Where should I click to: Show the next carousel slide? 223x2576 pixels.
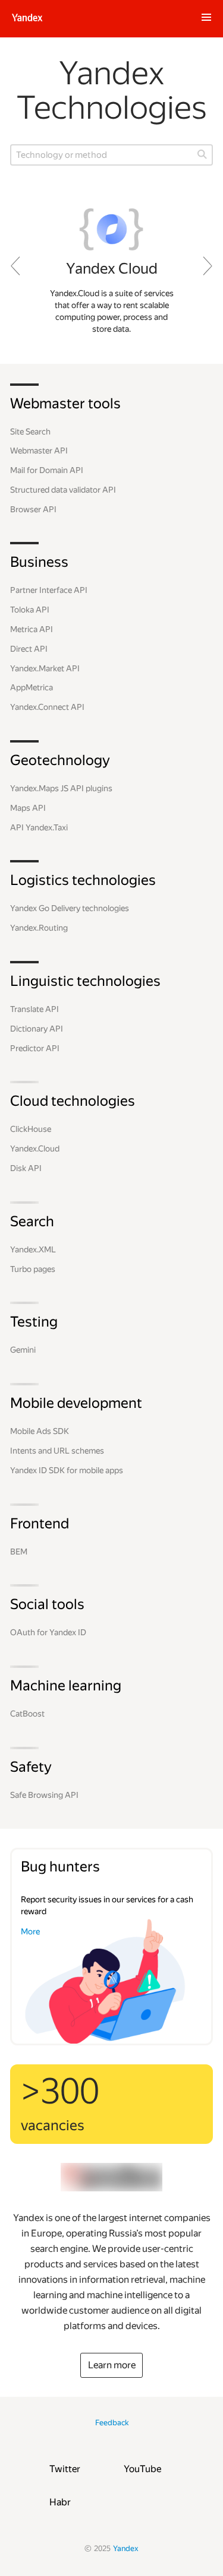pos(207,266)
